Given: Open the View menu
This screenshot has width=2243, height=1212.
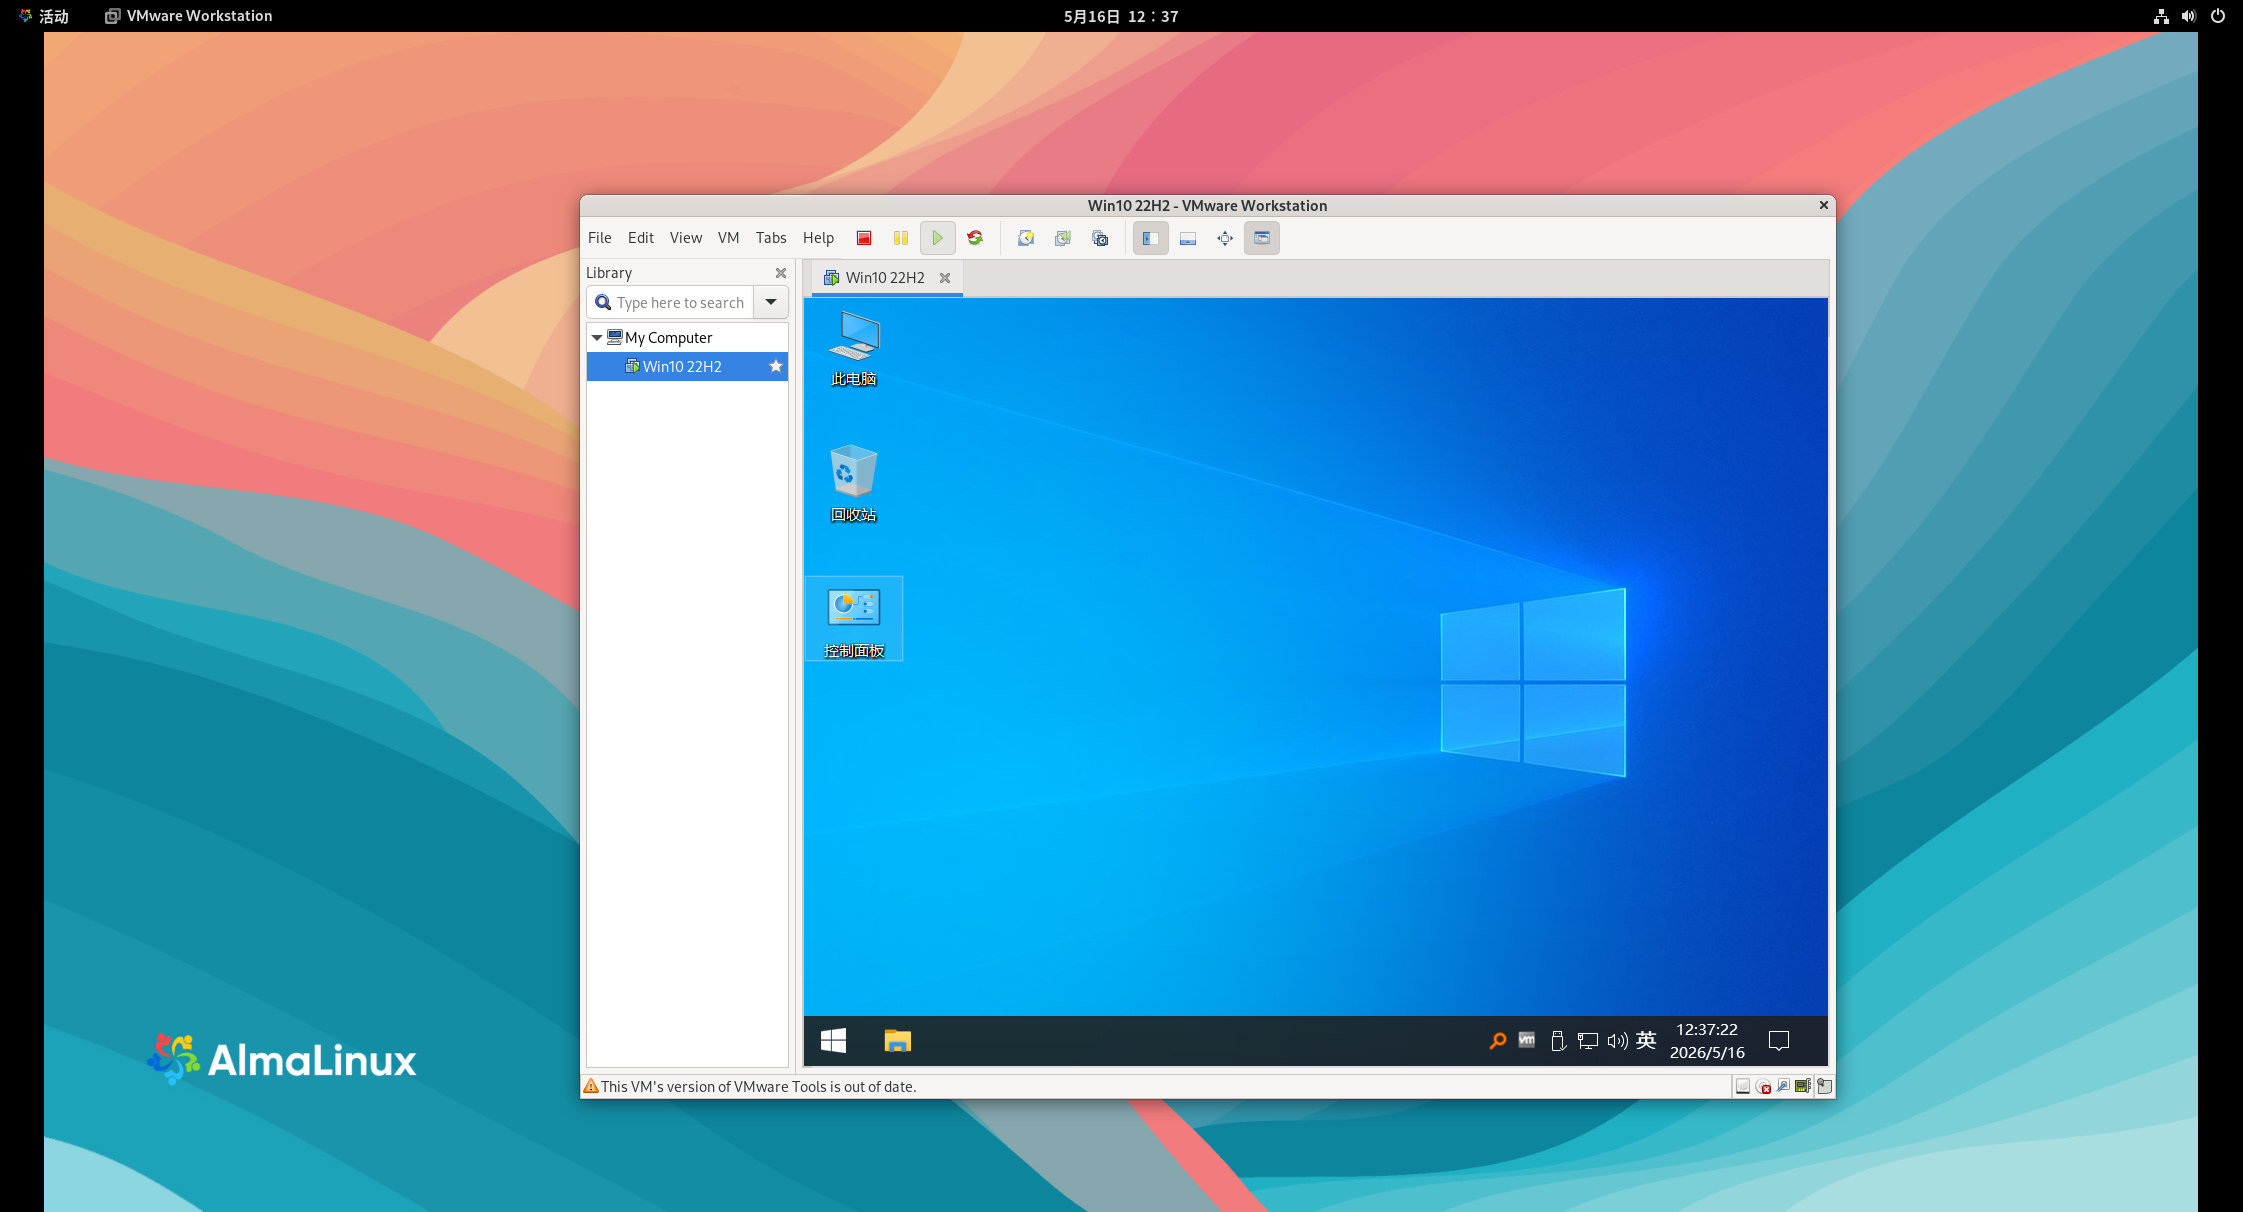Looking at the screenshot, I should 686,238.
